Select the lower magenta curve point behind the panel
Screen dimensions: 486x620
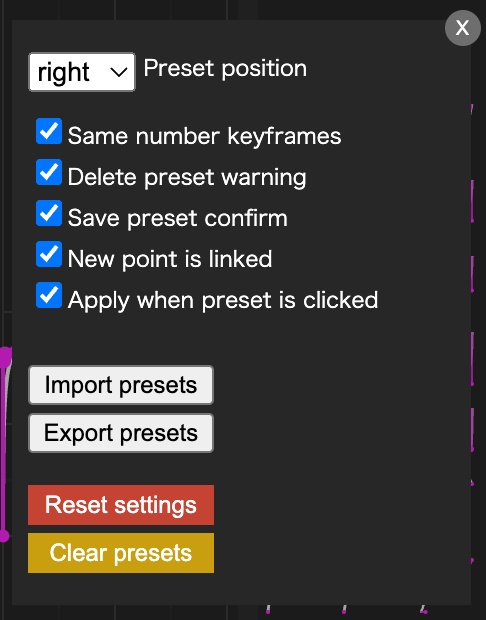(4, 536)
